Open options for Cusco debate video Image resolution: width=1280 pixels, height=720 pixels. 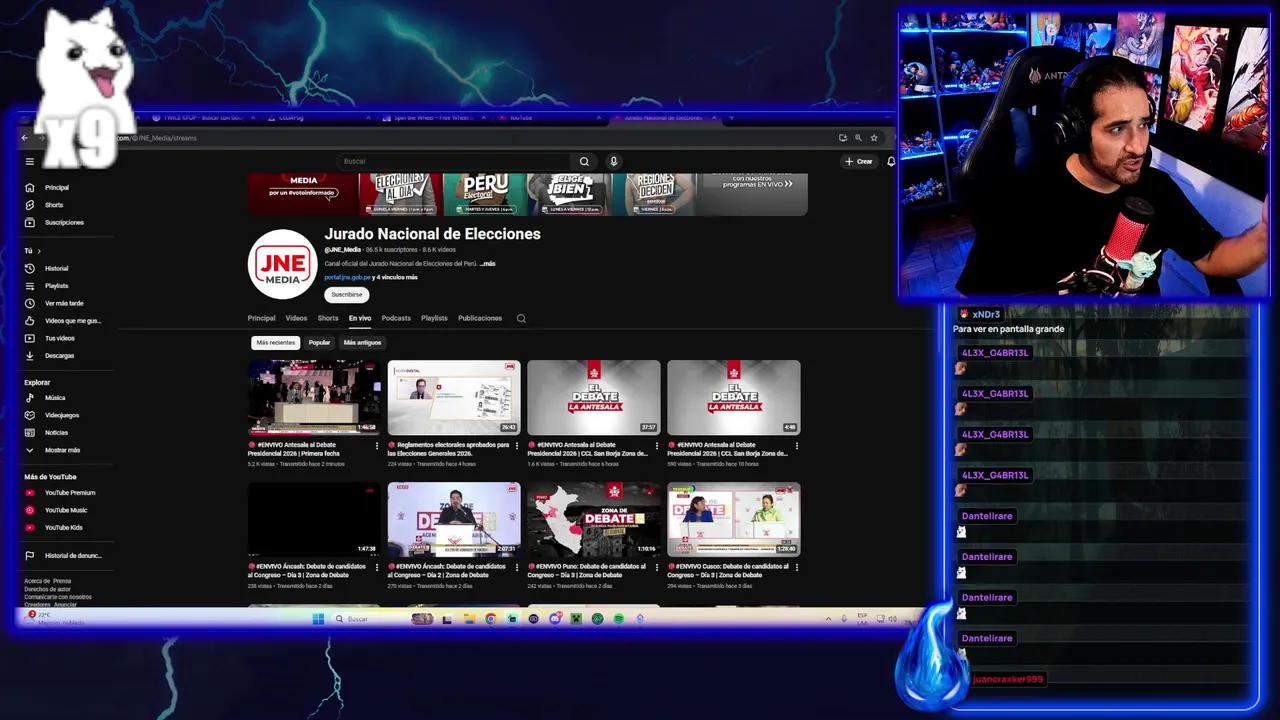(797, 568)
